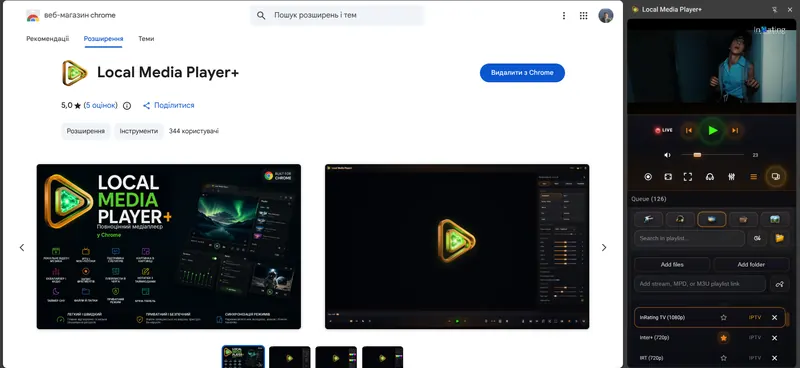Favorite InRating TV (1080p) with its star
Screen dimensions: 800x368
click(723, 317)
